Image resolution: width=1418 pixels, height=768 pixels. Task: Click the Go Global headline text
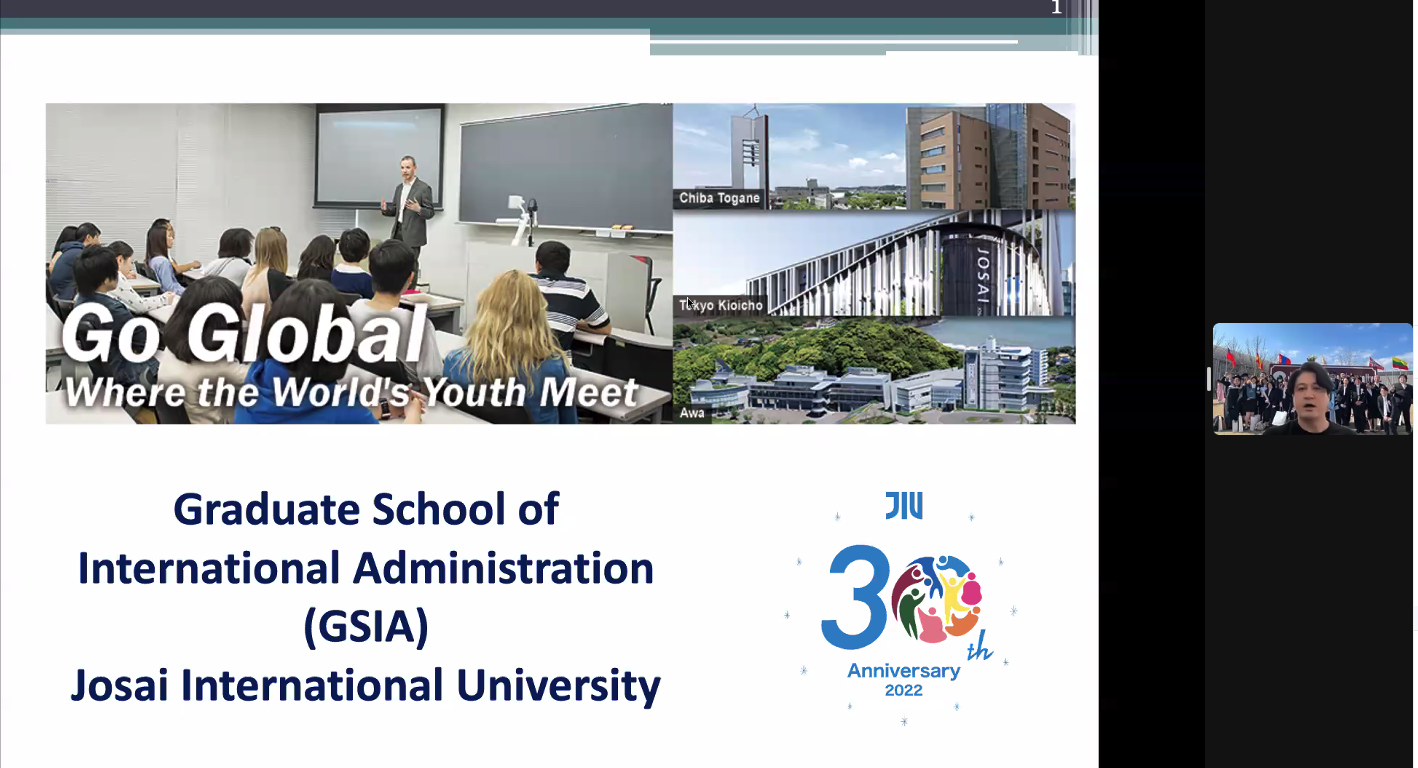(245, 336)
